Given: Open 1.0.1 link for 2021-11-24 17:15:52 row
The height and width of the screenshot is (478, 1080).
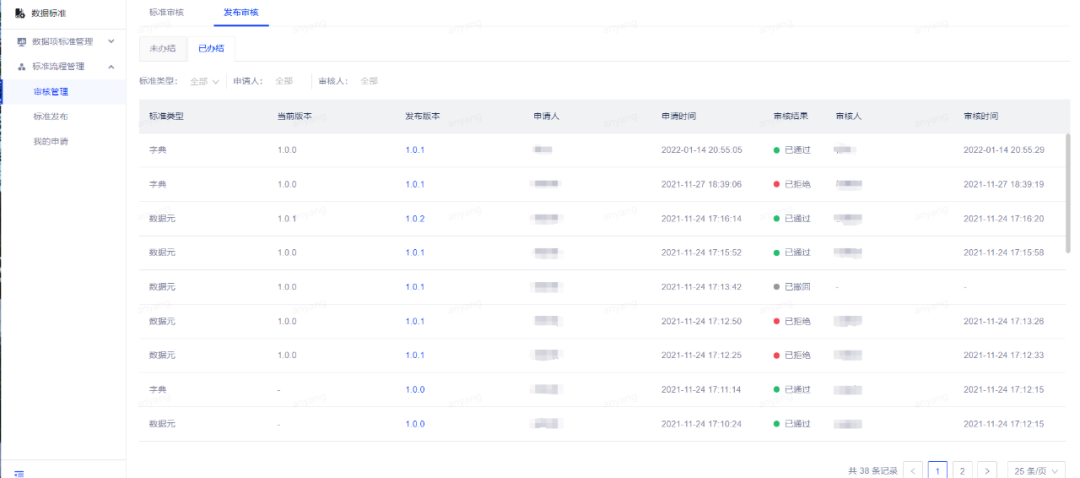Looking at the screenshot, I should pyautogui.click(x=415, y=253).
